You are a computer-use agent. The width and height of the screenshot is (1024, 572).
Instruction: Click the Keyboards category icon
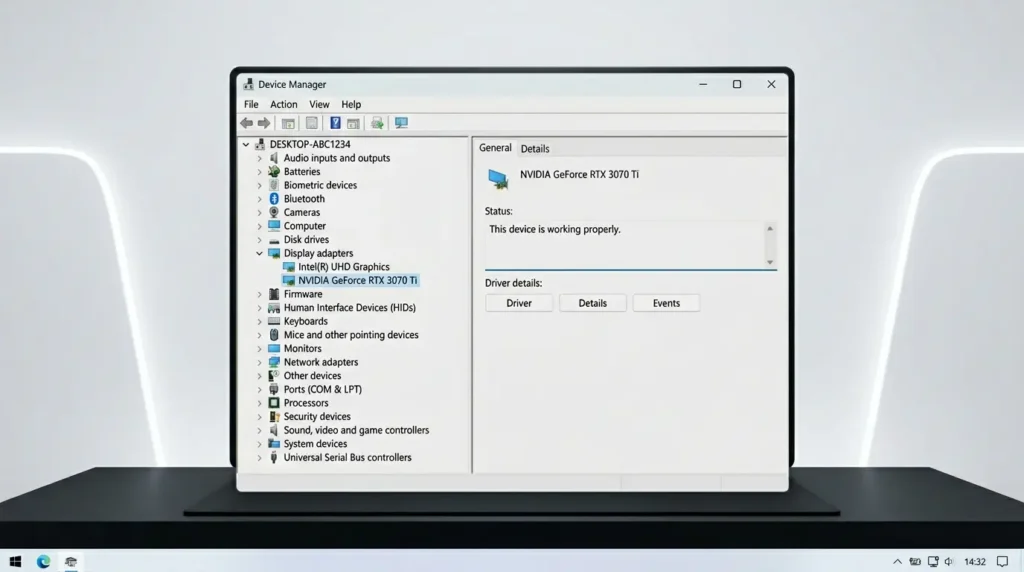click(x=274, y=321)
